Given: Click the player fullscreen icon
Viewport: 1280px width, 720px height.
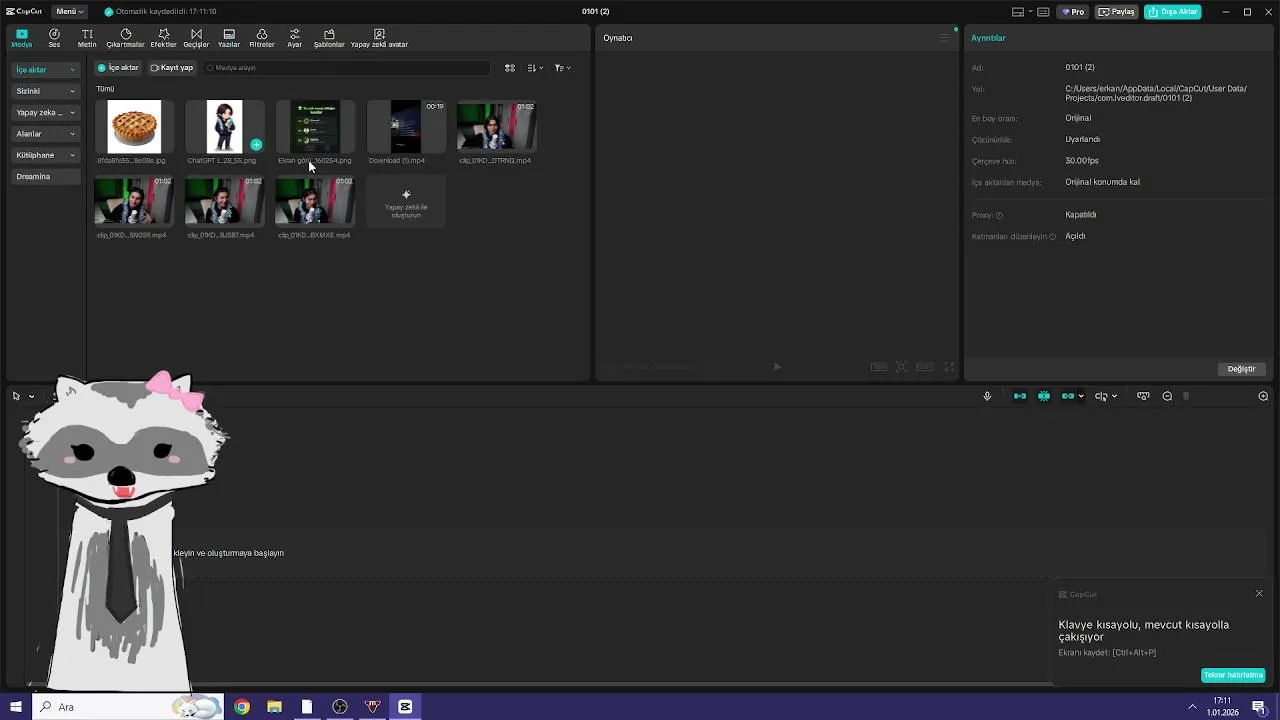Looking at the screenshot, I should (x=949, y=367).
